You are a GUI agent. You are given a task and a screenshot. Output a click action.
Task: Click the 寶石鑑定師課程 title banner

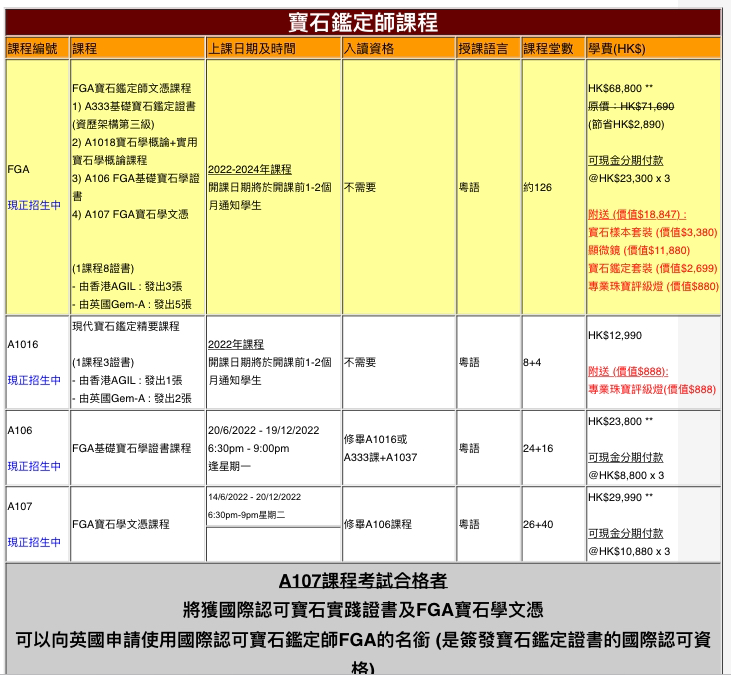coord(363,23)
